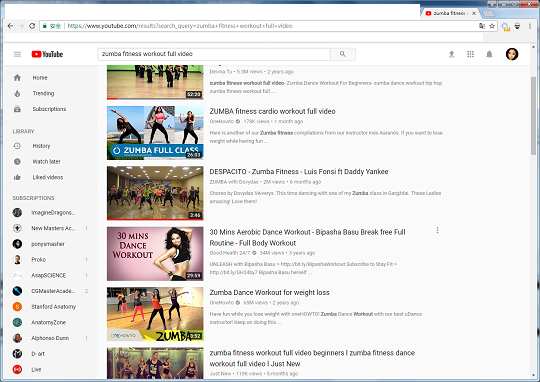Click the ImagineDragons channel avatar

tap(17, 213)
